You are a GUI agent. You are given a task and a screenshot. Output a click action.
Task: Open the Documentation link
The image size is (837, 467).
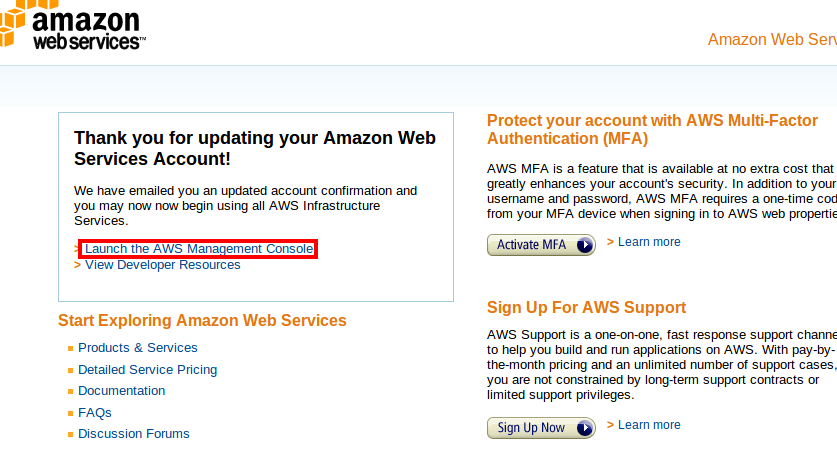(122, 391)
